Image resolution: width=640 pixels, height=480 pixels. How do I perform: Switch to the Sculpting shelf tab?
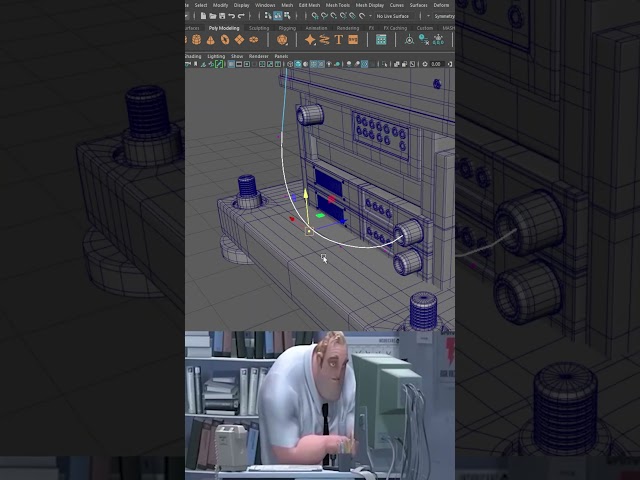click(x=259, y=28)
